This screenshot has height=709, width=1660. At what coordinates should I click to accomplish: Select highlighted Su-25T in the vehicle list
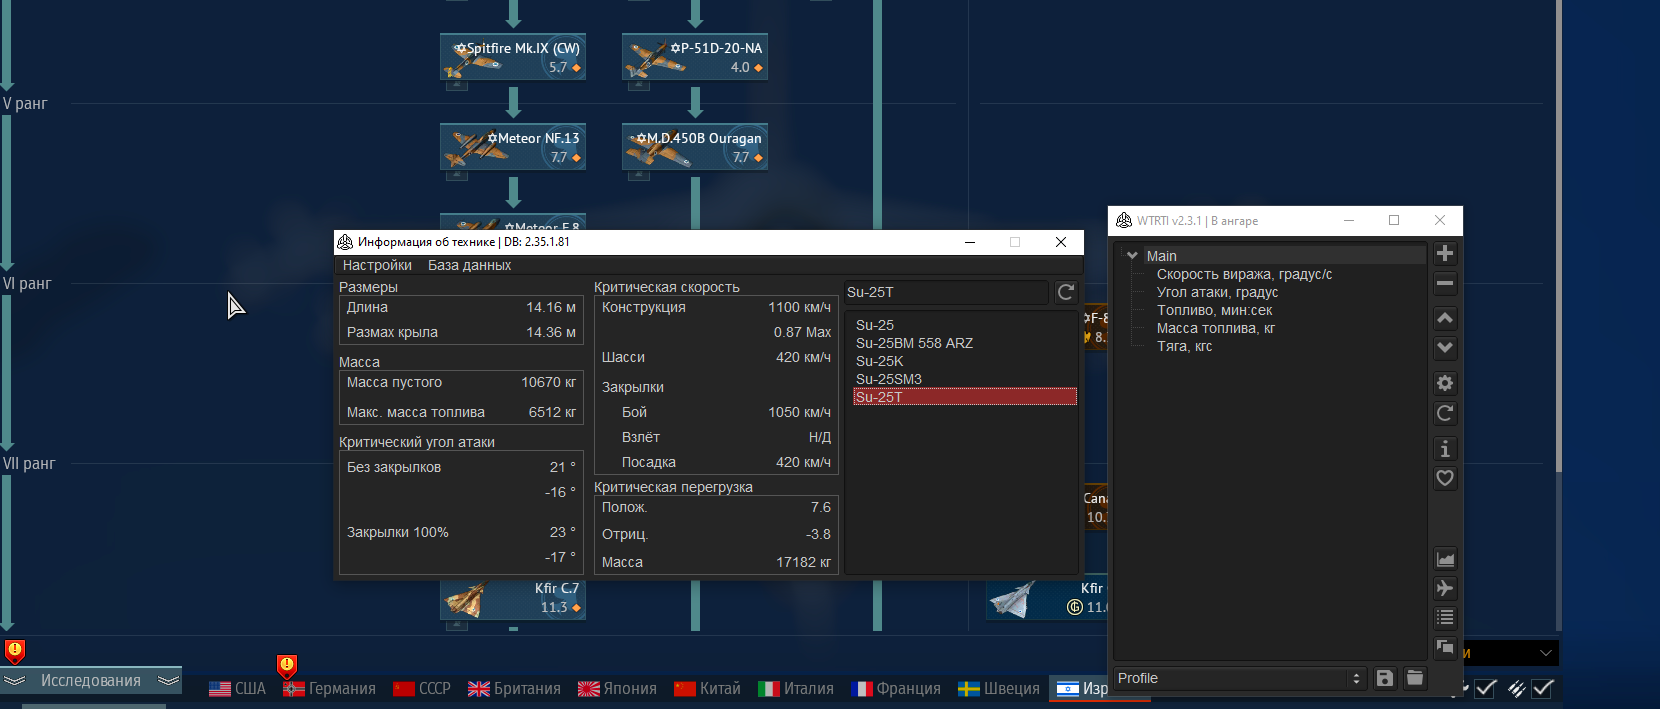click(965, 397)
